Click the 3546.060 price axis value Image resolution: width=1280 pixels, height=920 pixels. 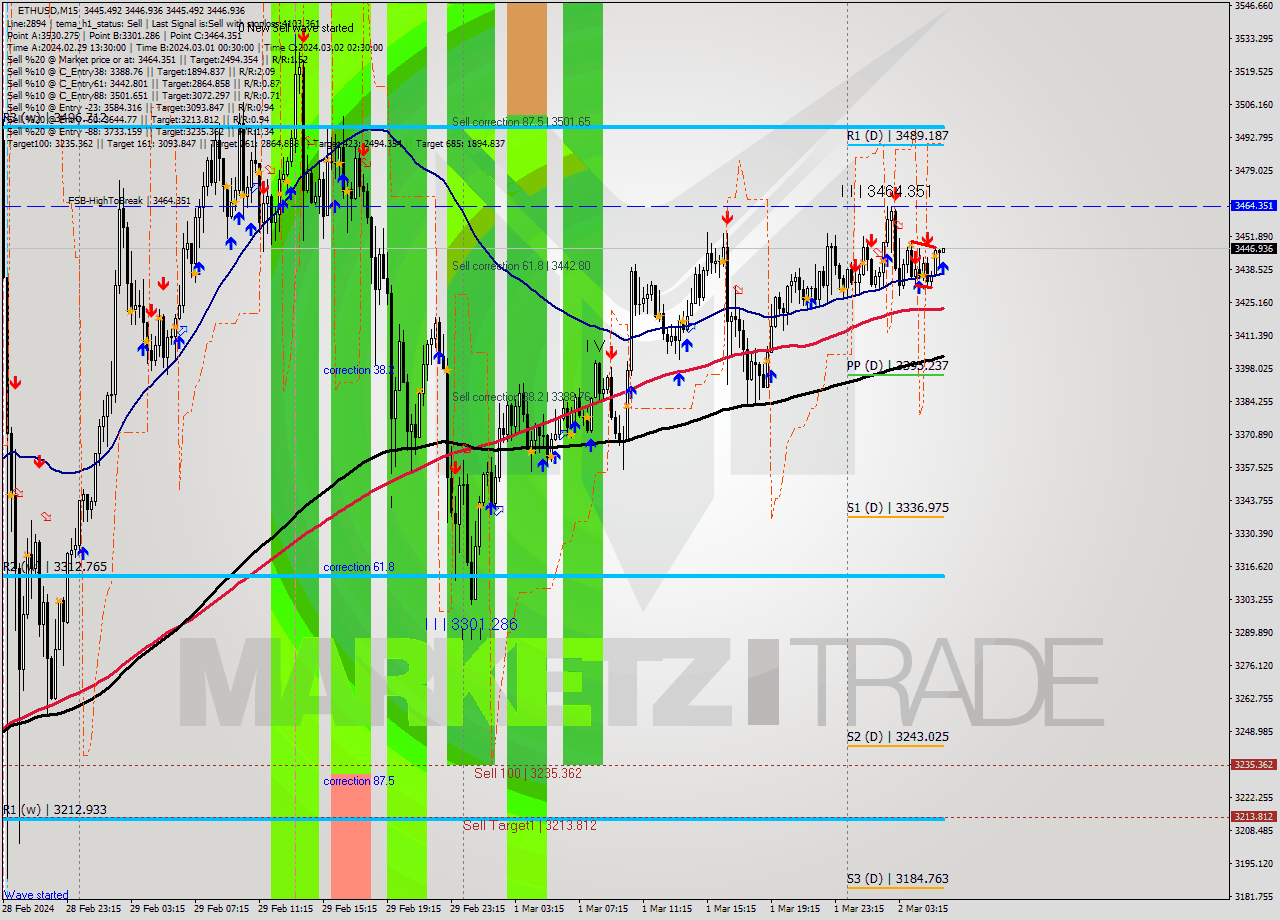(x=1254, y=6)
